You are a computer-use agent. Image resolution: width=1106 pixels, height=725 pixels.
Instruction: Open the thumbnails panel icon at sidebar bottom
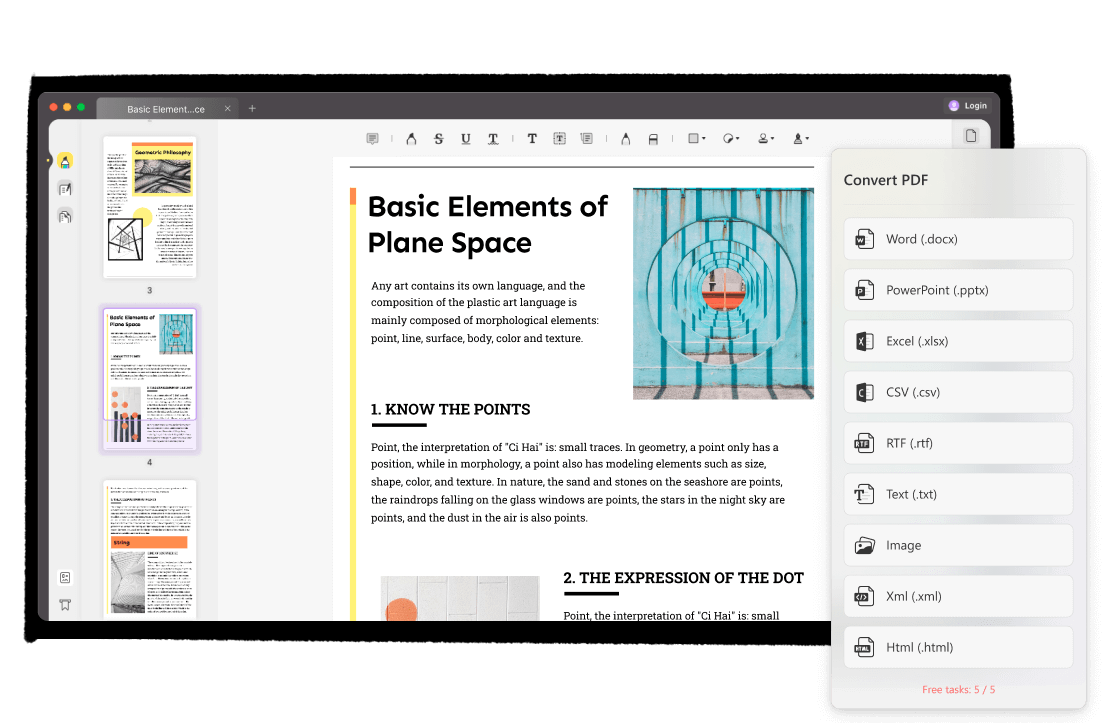(x=65, y=578)
